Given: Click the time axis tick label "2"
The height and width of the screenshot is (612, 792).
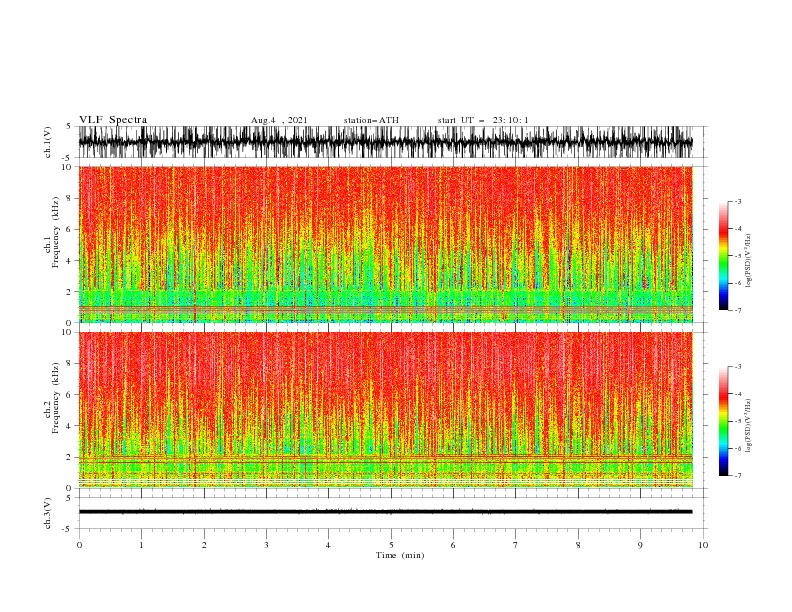Looking at the screenshot, I should pos(204,545).
